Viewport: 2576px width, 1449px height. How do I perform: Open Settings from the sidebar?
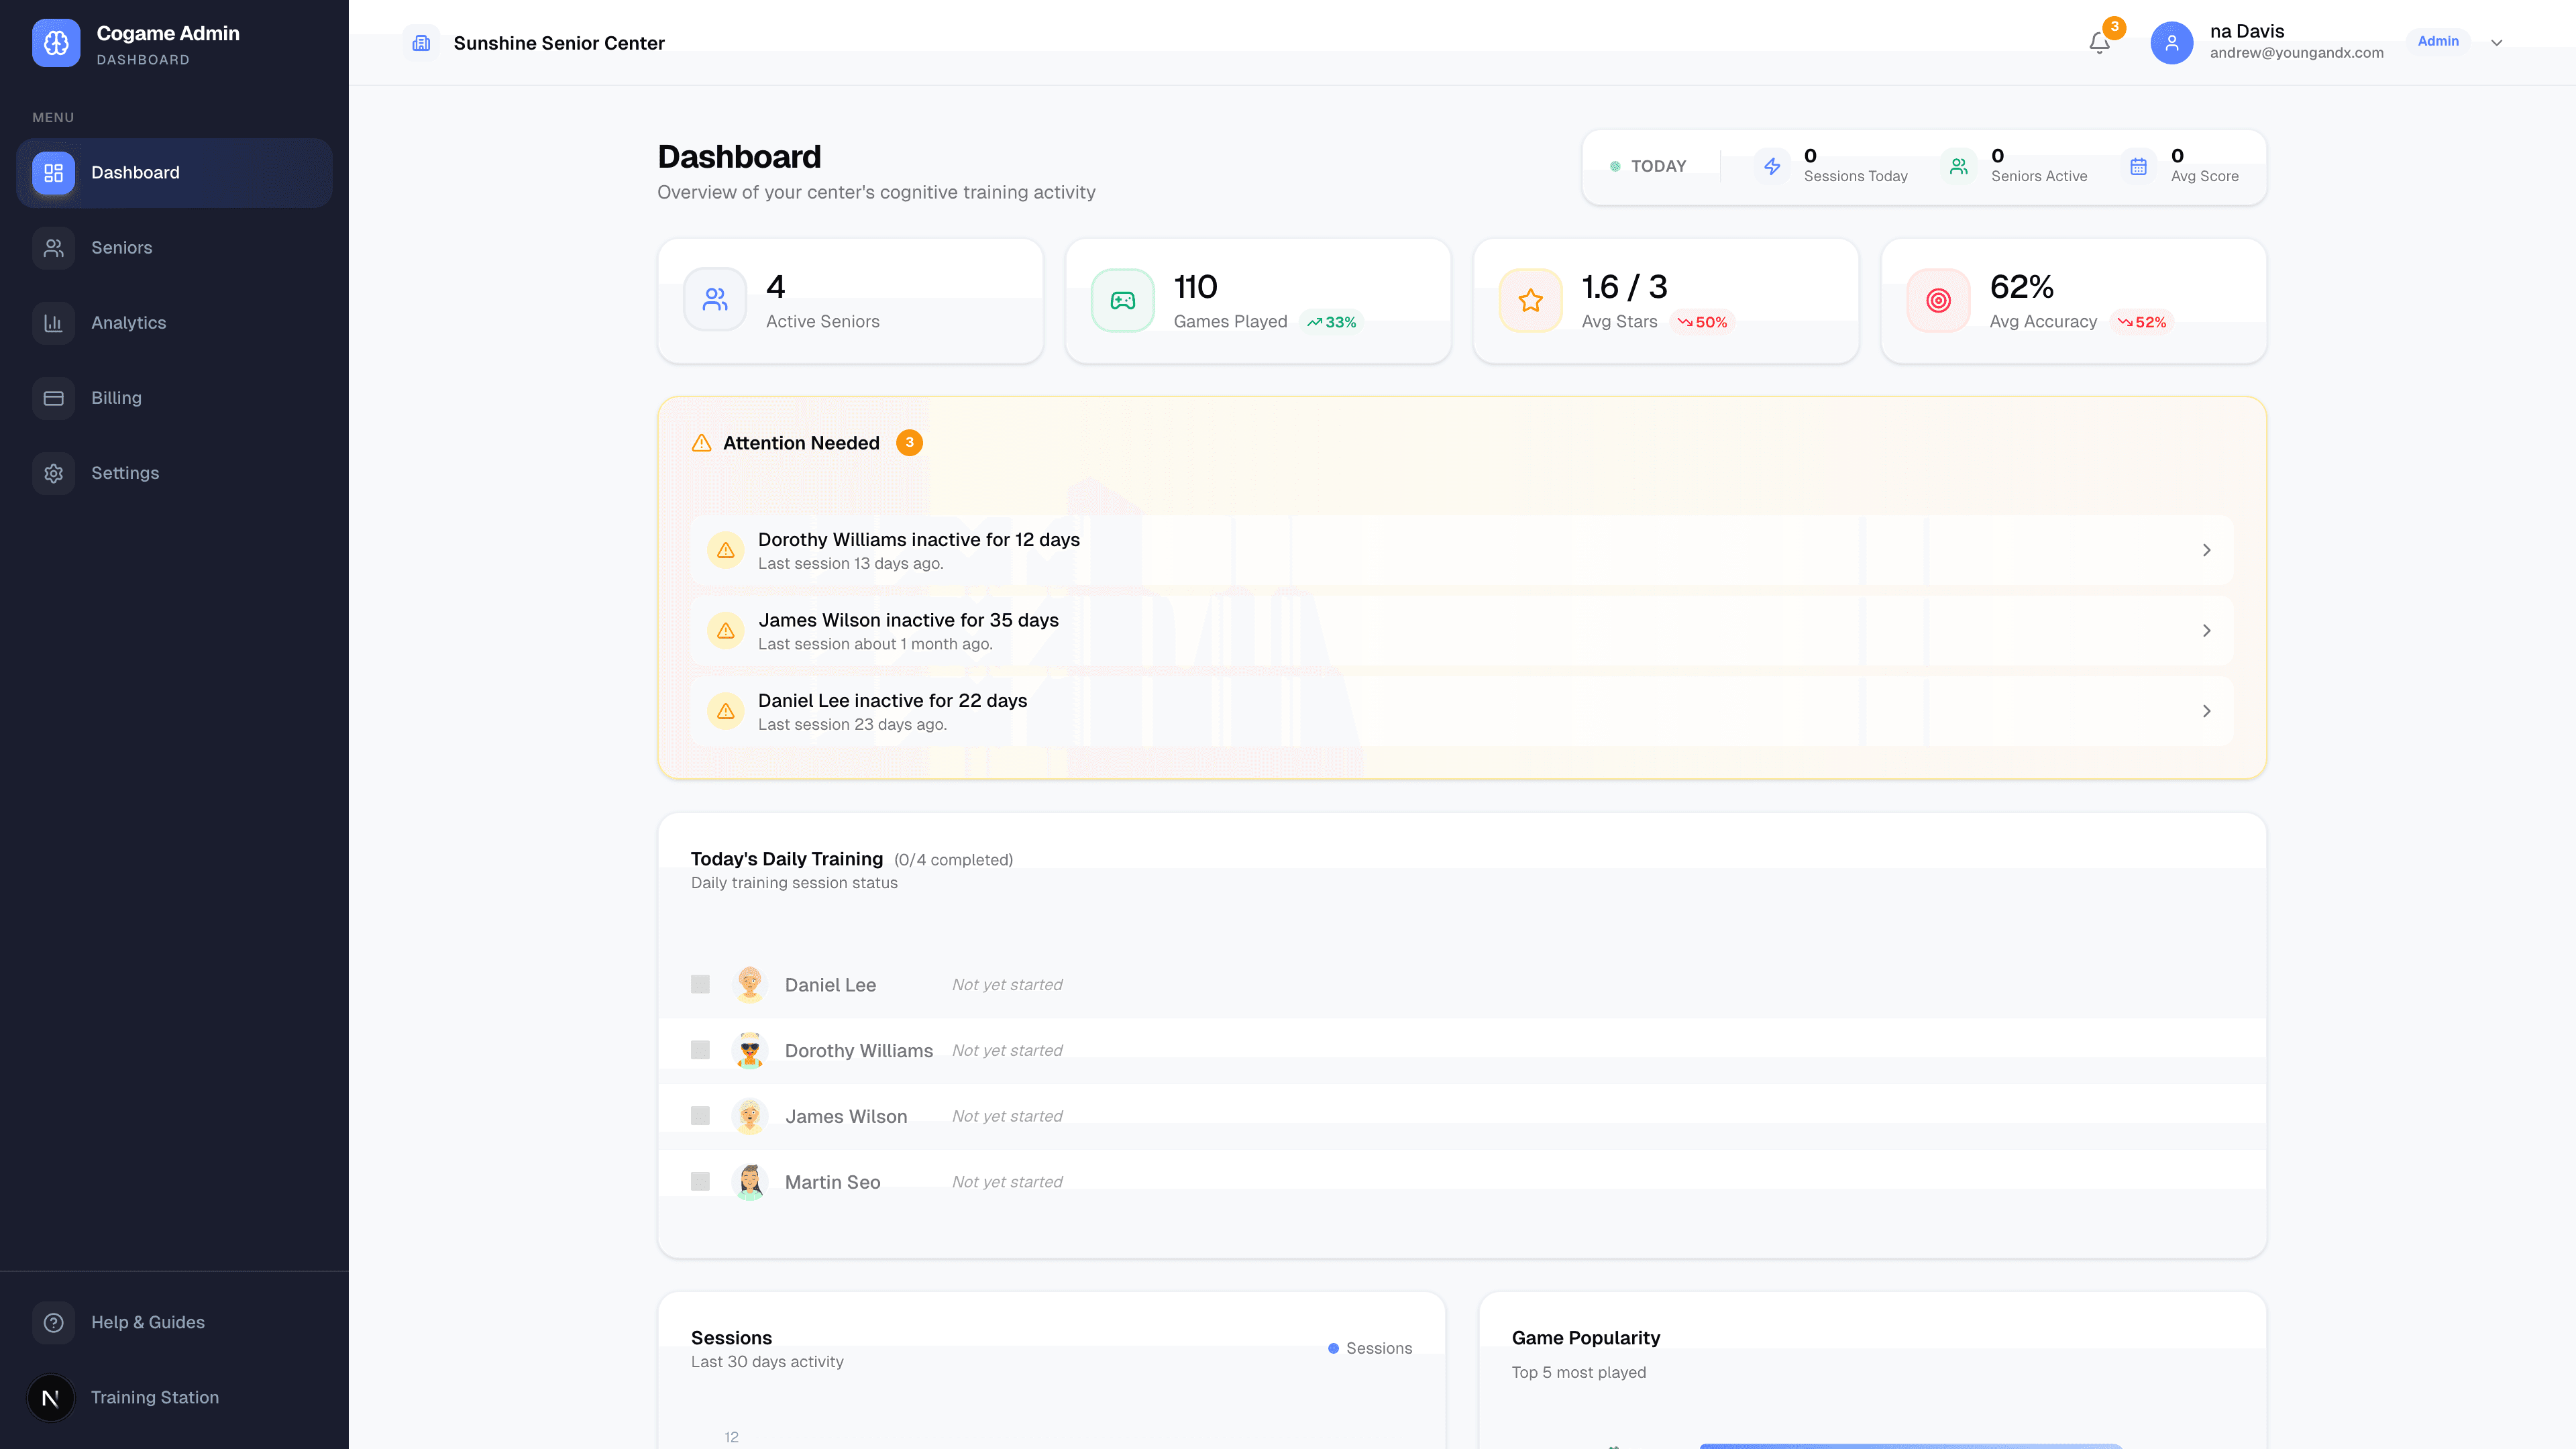coord(125,472)
